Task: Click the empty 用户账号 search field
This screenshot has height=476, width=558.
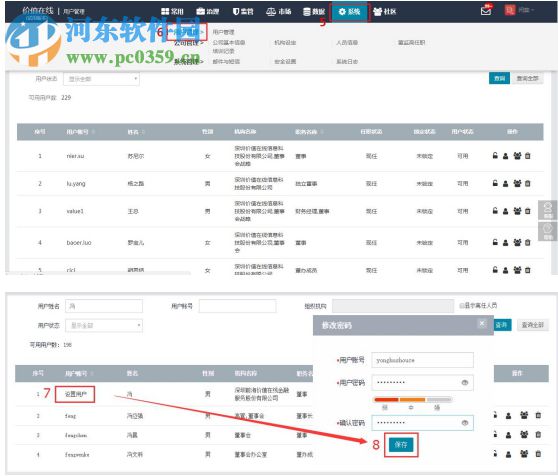Action: pos(237,306)
